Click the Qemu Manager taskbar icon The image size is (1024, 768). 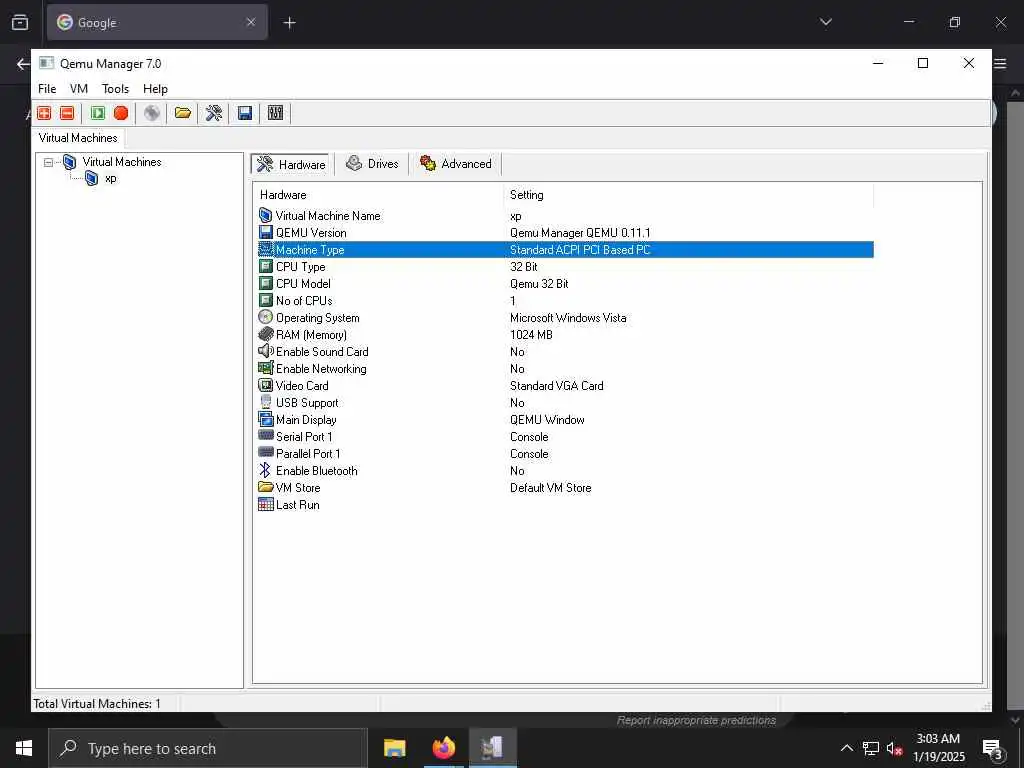click(x=492, y=748)
